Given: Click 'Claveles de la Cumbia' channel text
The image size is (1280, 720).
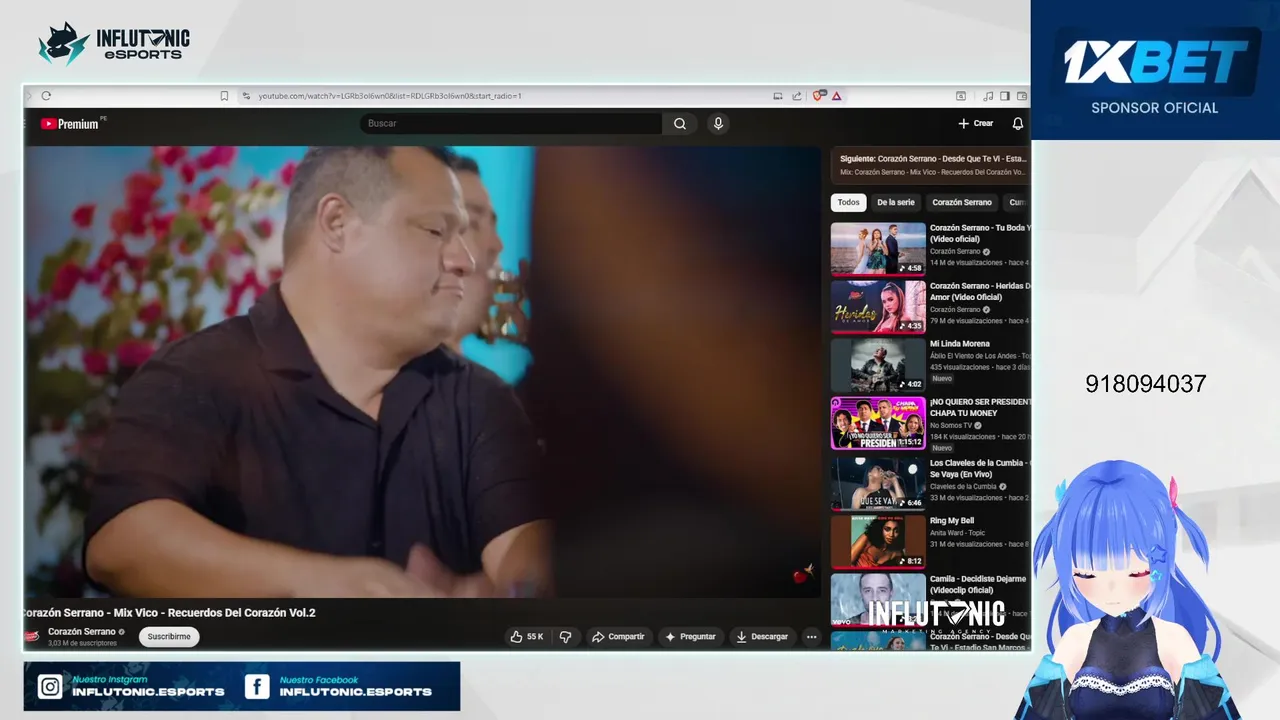Looking at the screenshot, I should [963, 486].
